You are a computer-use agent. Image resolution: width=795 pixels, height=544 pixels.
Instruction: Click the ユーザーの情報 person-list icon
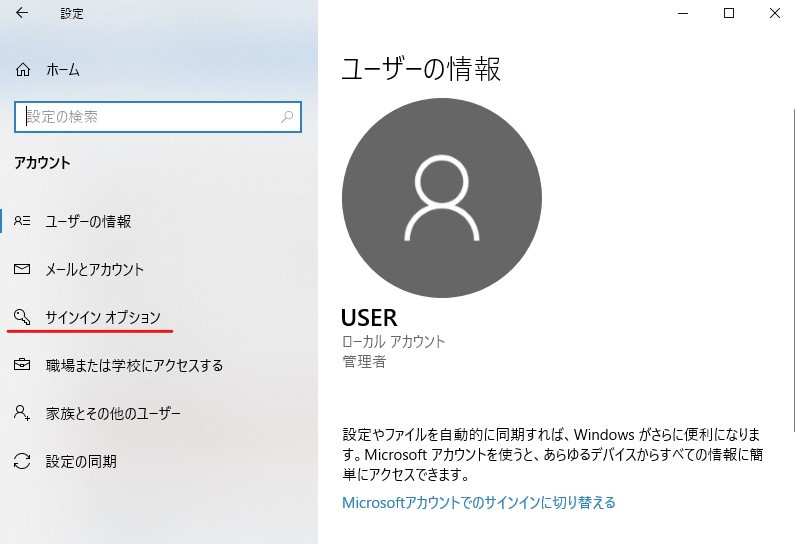pos(22,221)
